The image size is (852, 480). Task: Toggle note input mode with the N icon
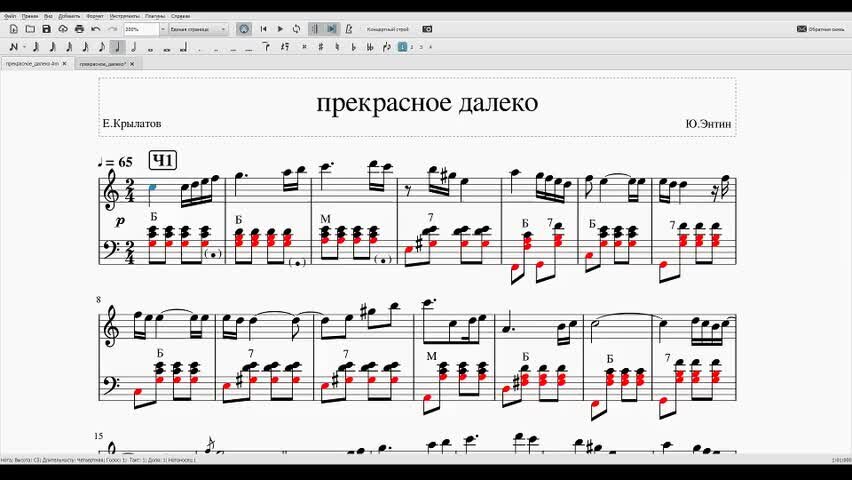tap(14, 47)
